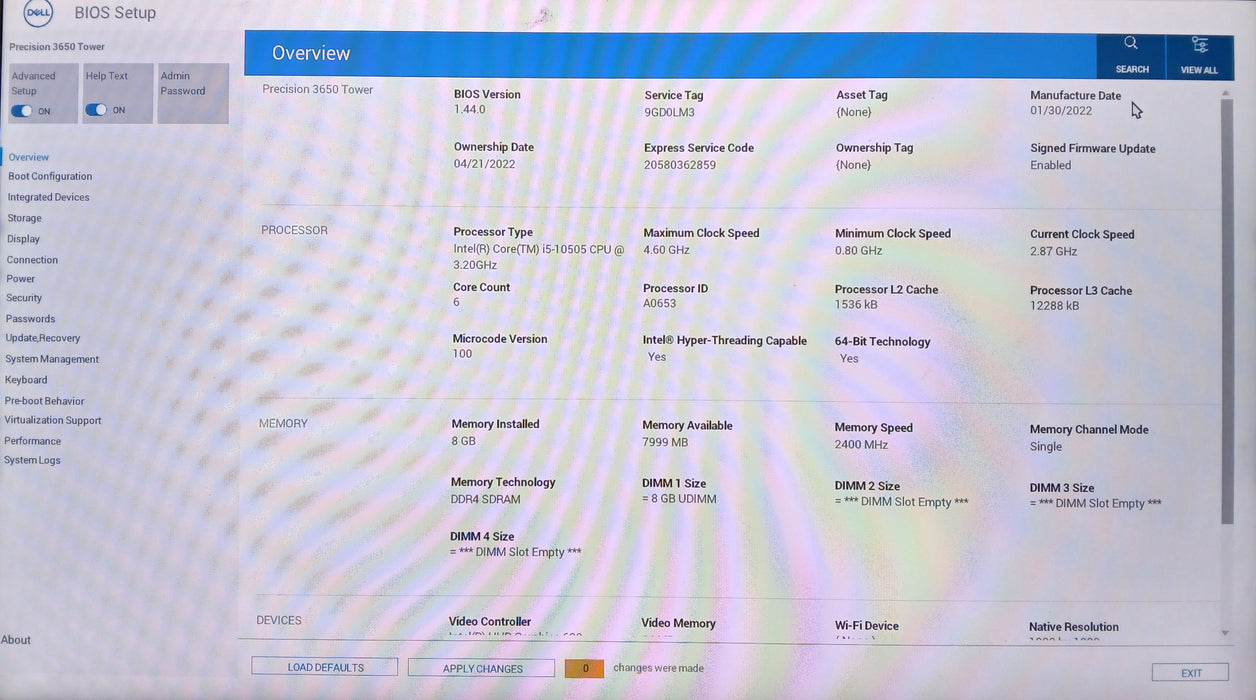The image size is (1256, 700).
Task: Open Security settings
Action: coord(24,298)
